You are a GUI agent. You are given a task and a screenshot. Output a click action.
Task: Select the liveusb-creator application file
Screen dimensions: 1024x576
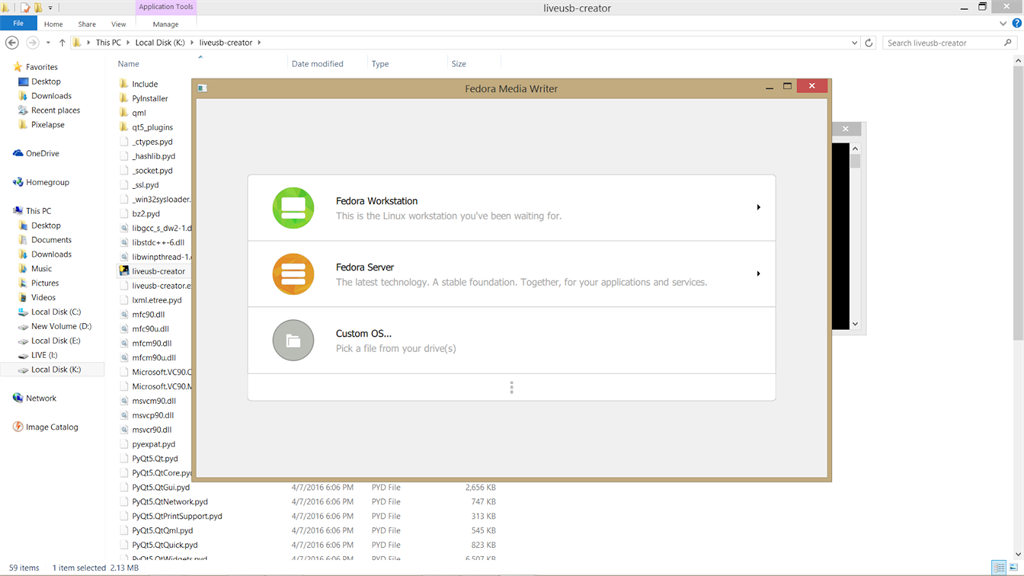[x=158, y=271]
